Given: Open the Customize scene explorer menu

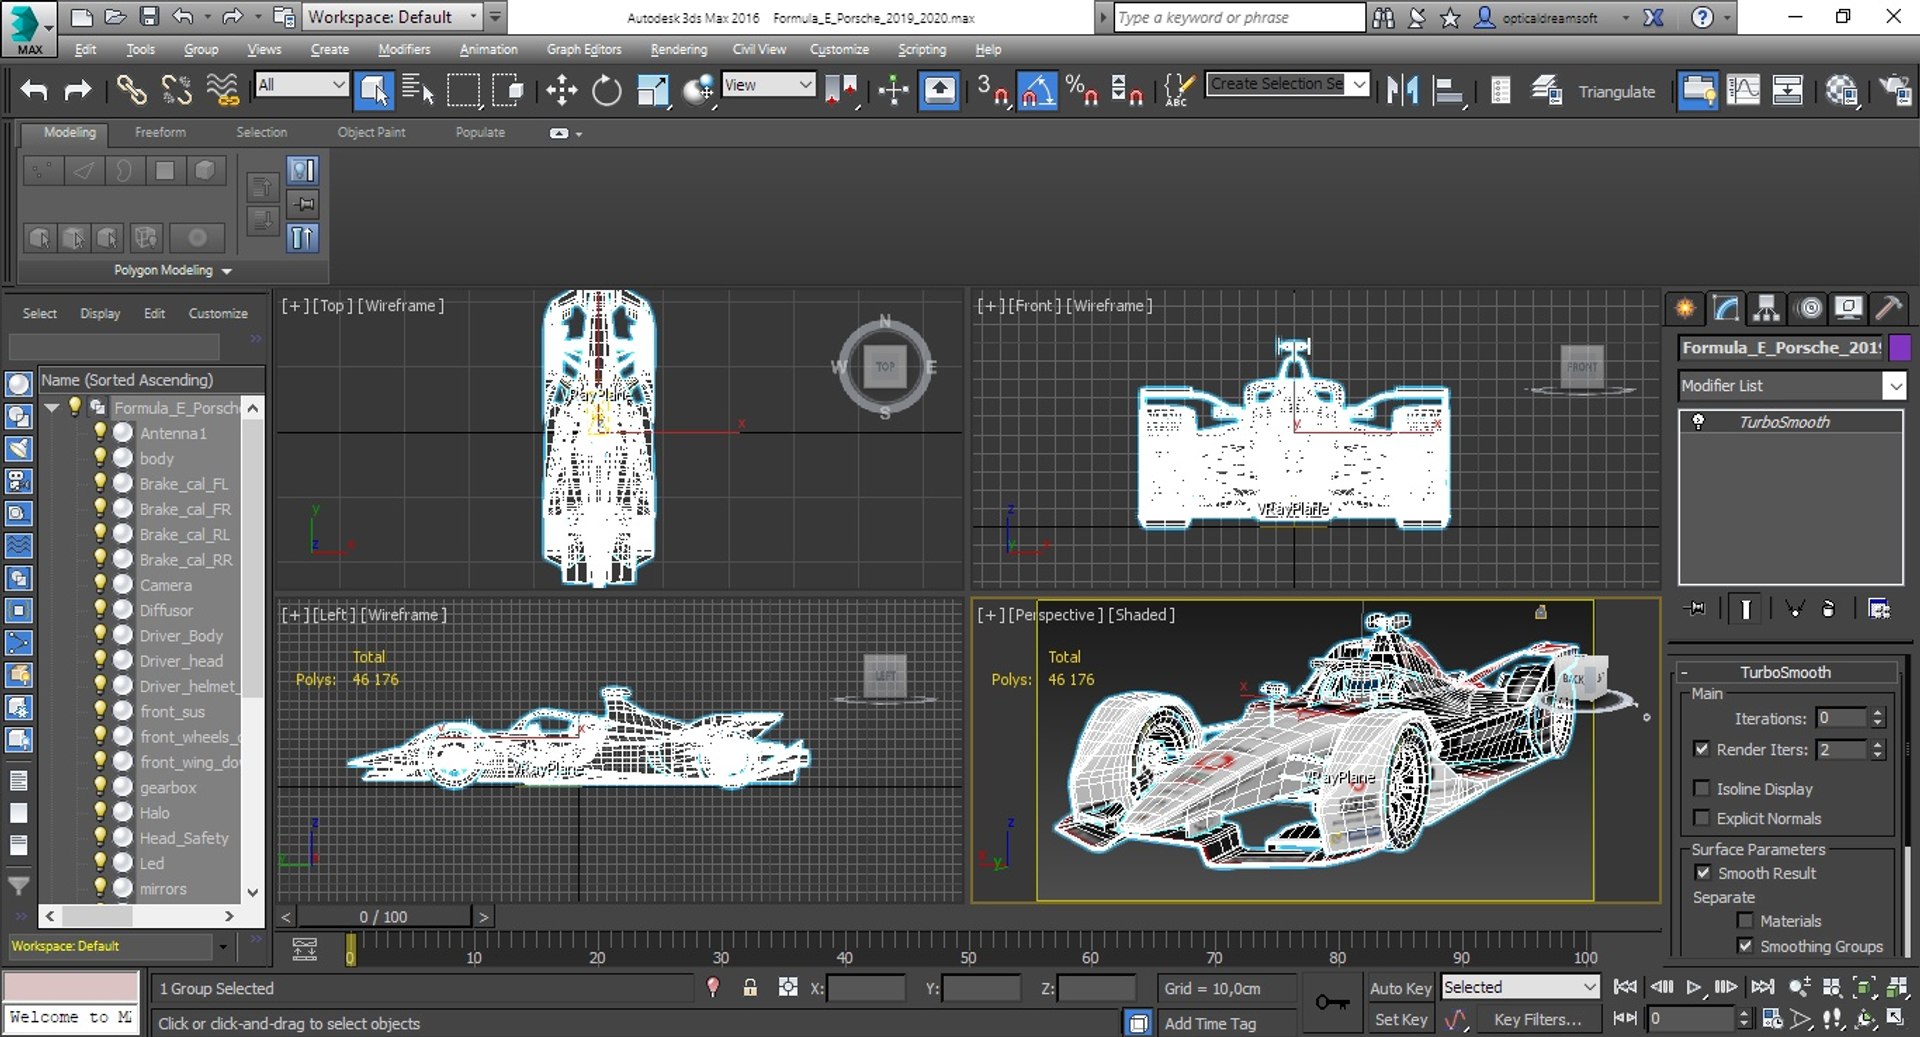Looking at the screenshot, I should (218, 313).
